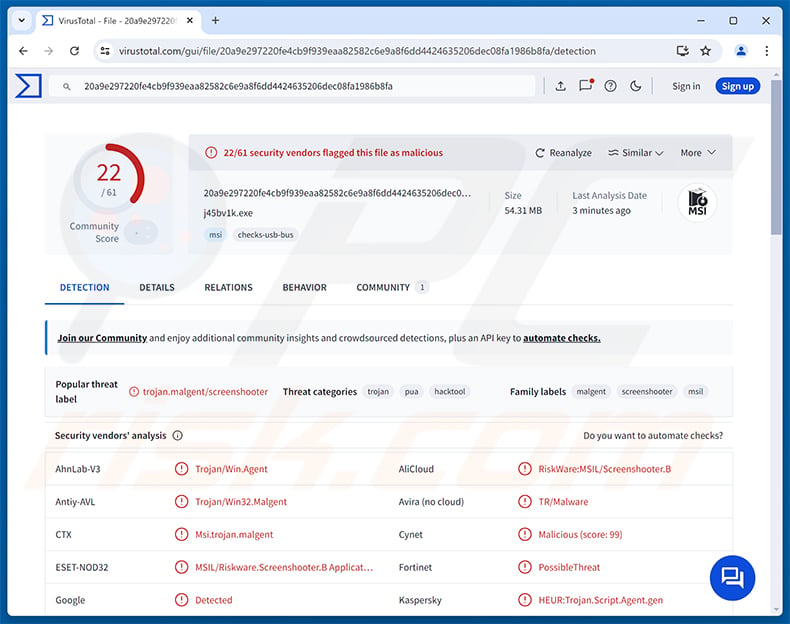Click the hash search input field
Screen dimensions: 790x624
292,86
